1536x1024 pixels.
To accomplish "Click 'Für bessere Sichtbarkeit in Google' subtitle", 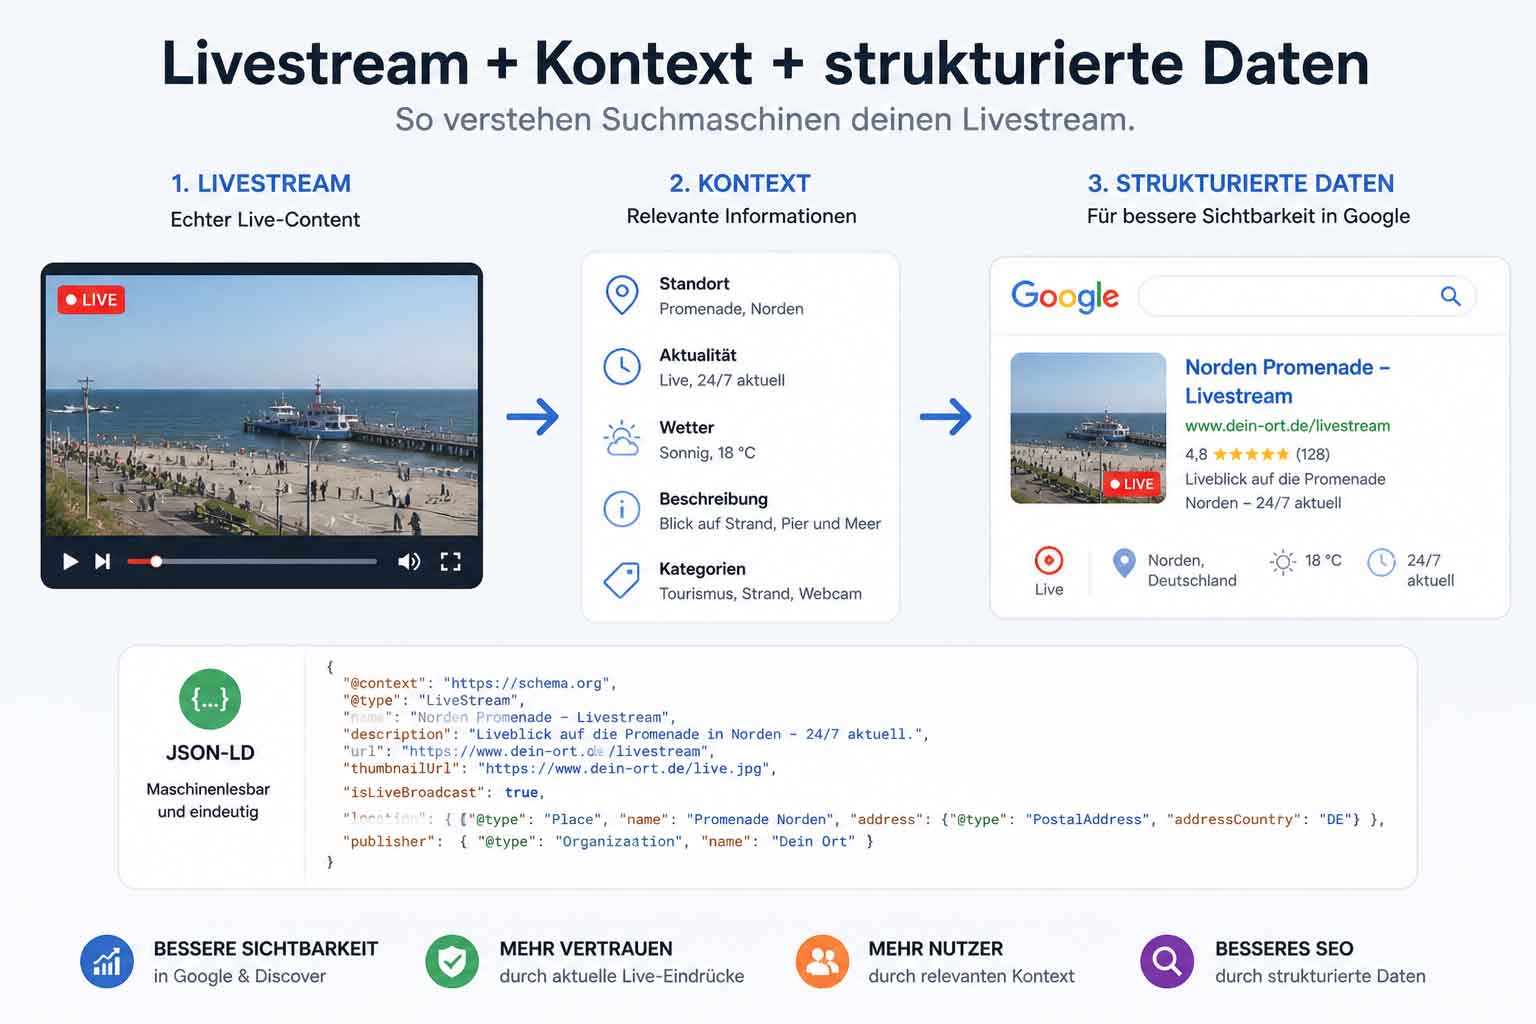I will (x=1248, y=216).
